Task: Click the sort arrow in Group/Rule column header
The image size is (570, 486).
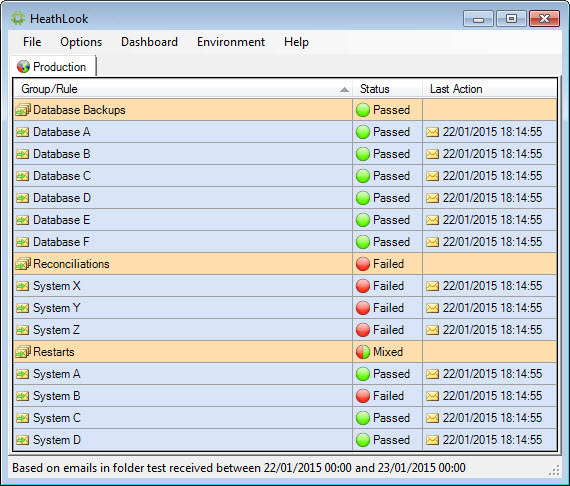Action: point(344,89)
